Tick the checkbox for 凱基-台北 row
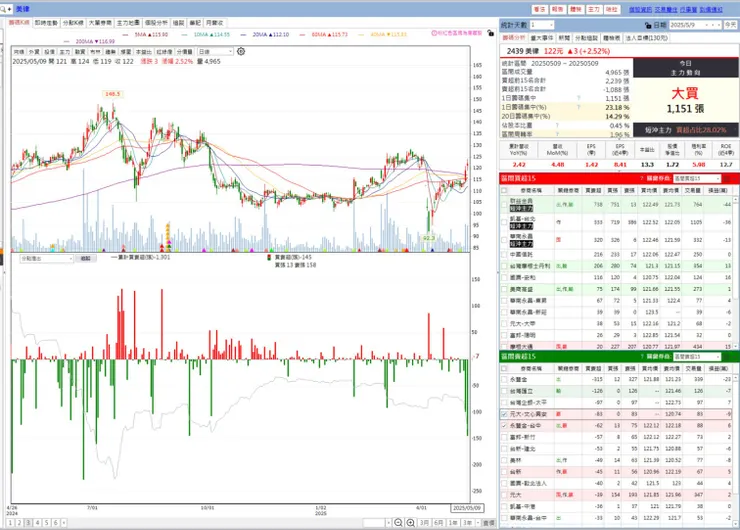This screenshot has width=740, height=530. coord(504,222)
